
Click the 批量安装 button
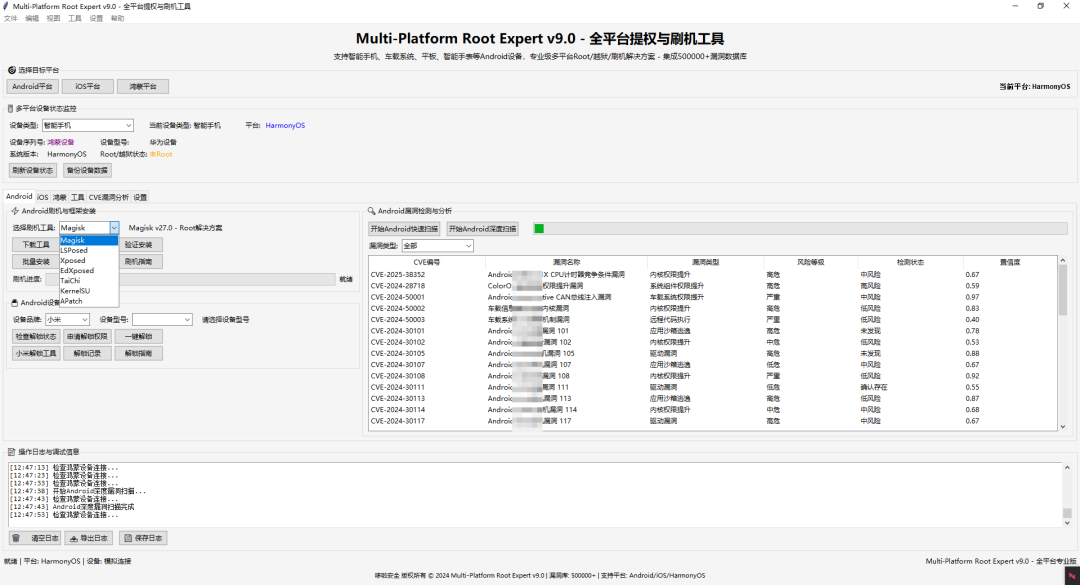pos(36,262)
